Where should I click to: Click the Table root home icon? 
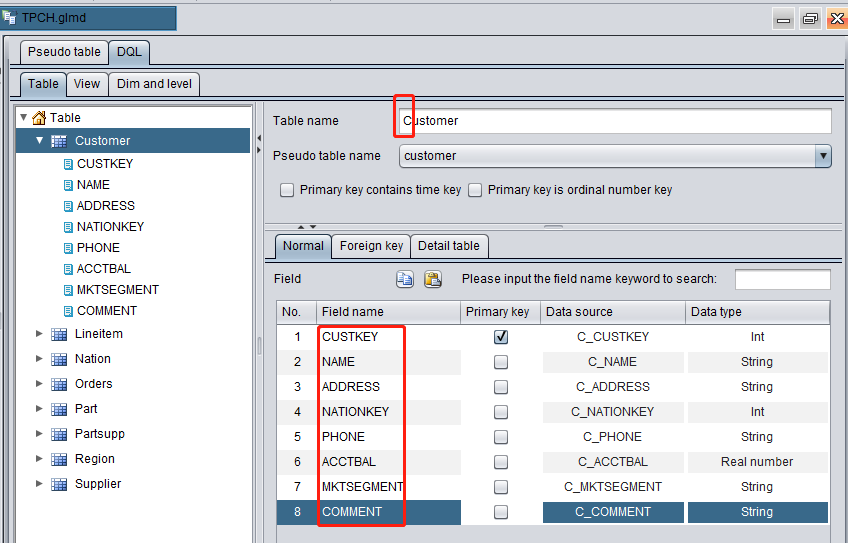pos(39,118)
